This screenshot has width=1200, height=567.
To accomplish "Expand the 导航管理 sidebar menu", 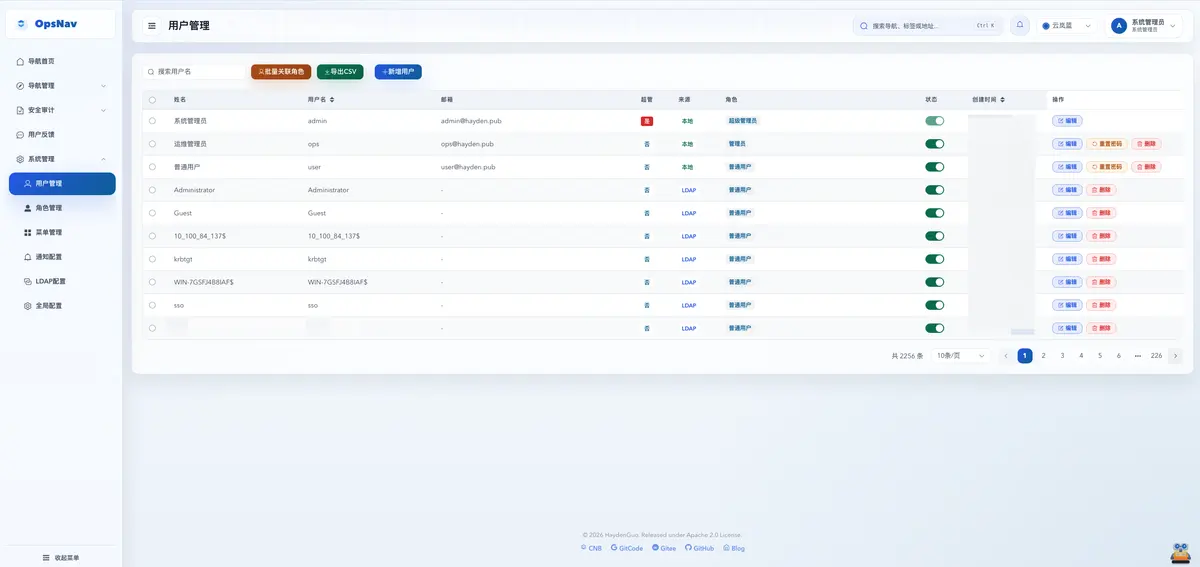I will click(62, 86).
